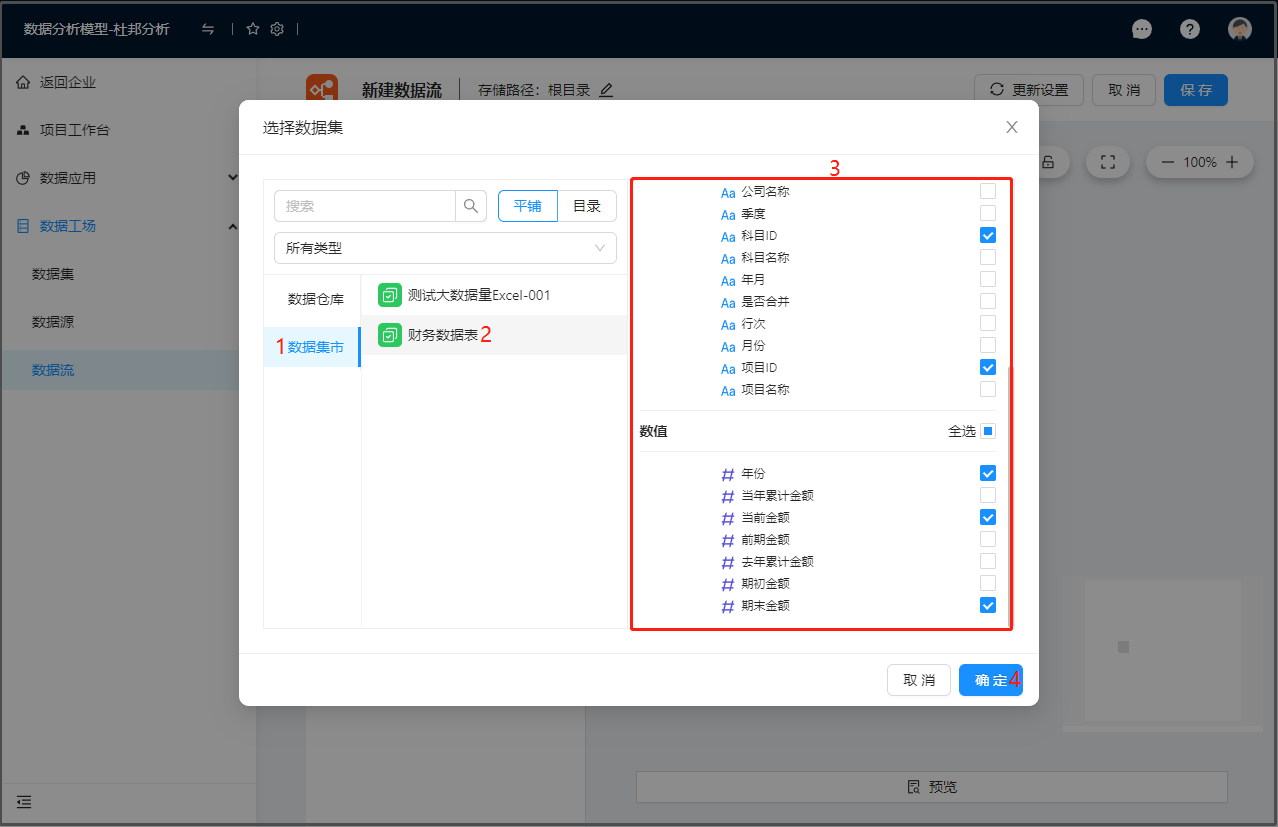1278x827 pixels.
Task: Open the chat message icon in header
Action: tap(1141, 29)
